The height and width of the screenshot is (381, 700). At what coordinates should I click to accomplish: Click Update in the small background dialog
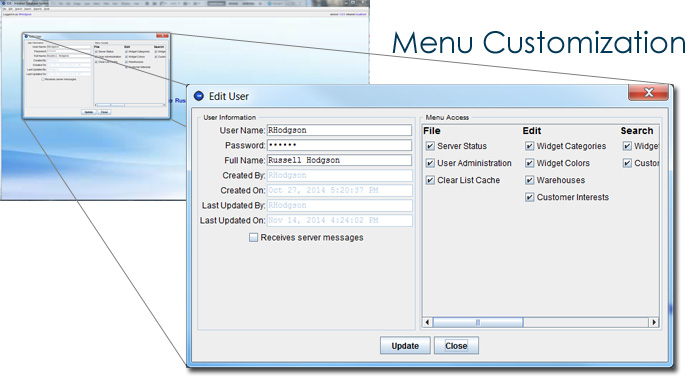(89, 112)
